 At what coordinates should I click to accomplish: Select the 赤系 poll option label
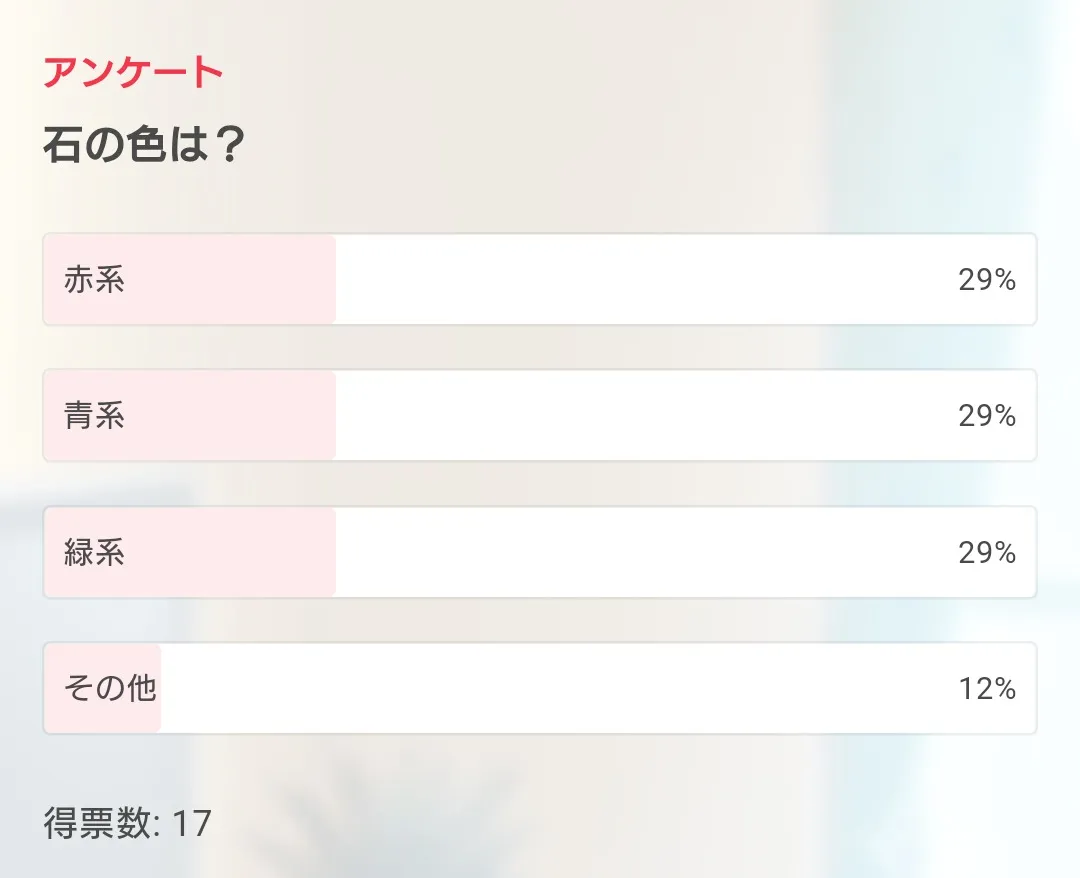tap(94, 279)
